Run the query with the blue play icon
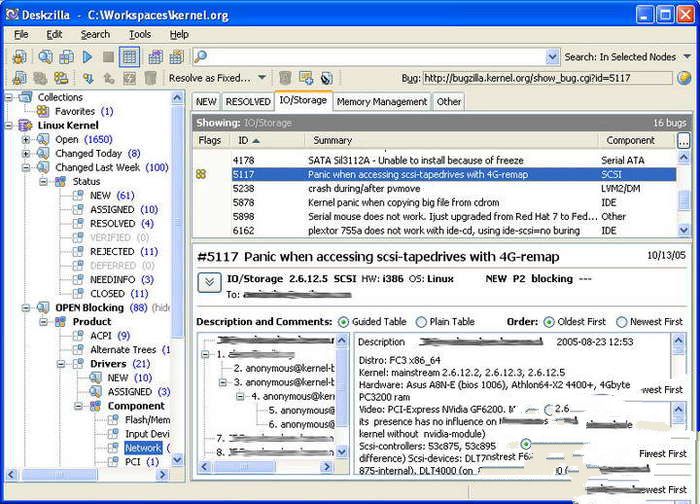Screen dimensions: 700x504 tap(88, 57)
